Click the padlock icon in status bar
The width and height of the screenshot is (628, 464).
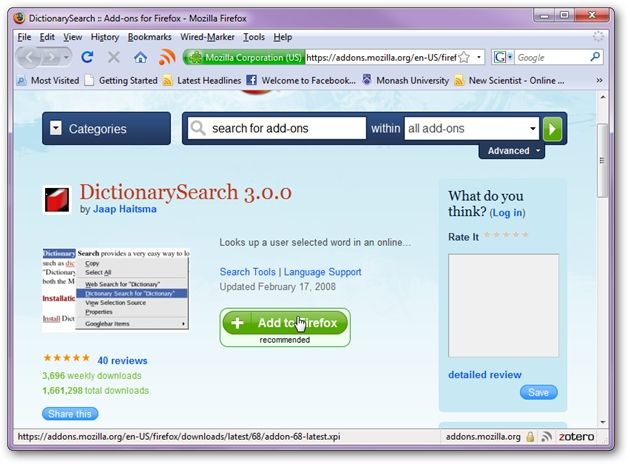530,436
